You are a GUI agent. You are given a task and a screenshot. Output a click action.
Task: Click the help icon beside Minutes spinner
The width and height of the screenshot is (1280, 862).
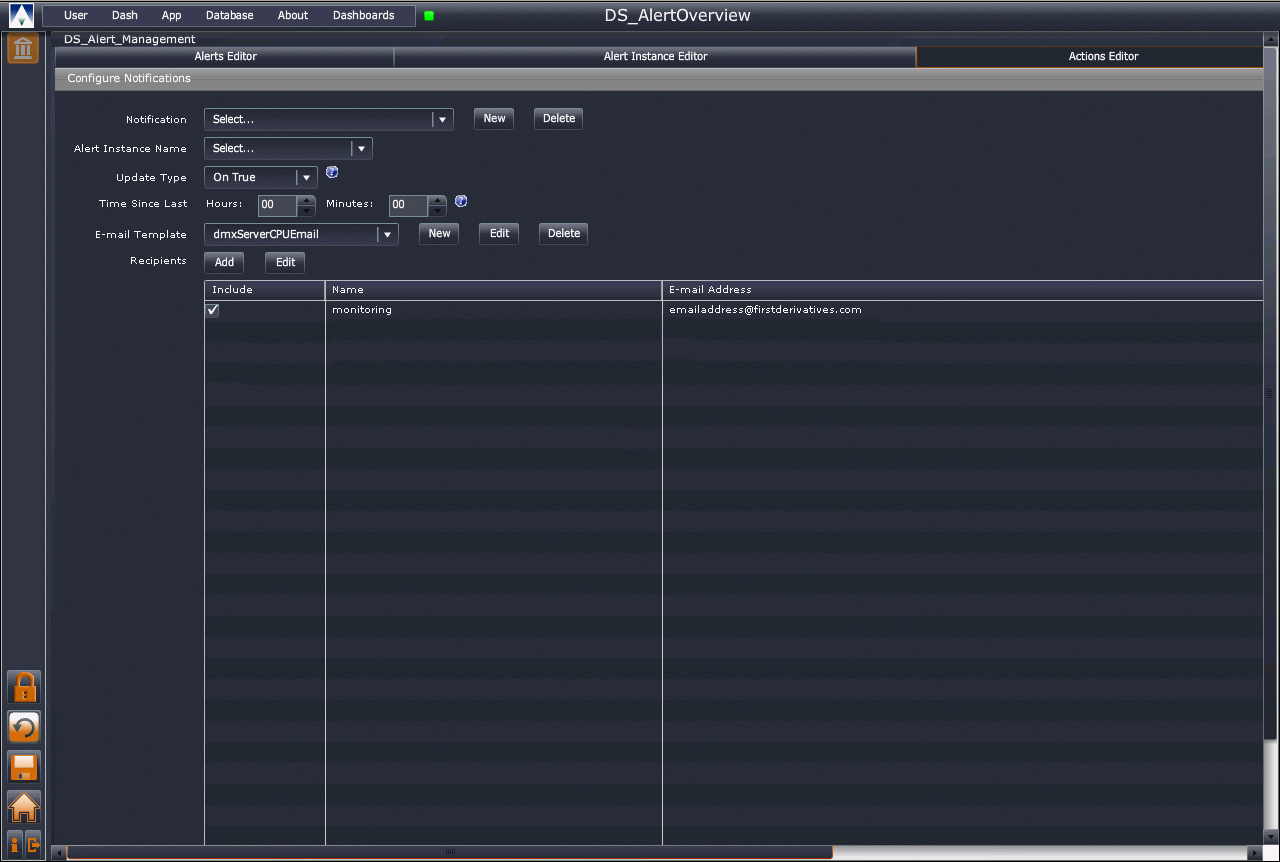(x=461, y=201)
